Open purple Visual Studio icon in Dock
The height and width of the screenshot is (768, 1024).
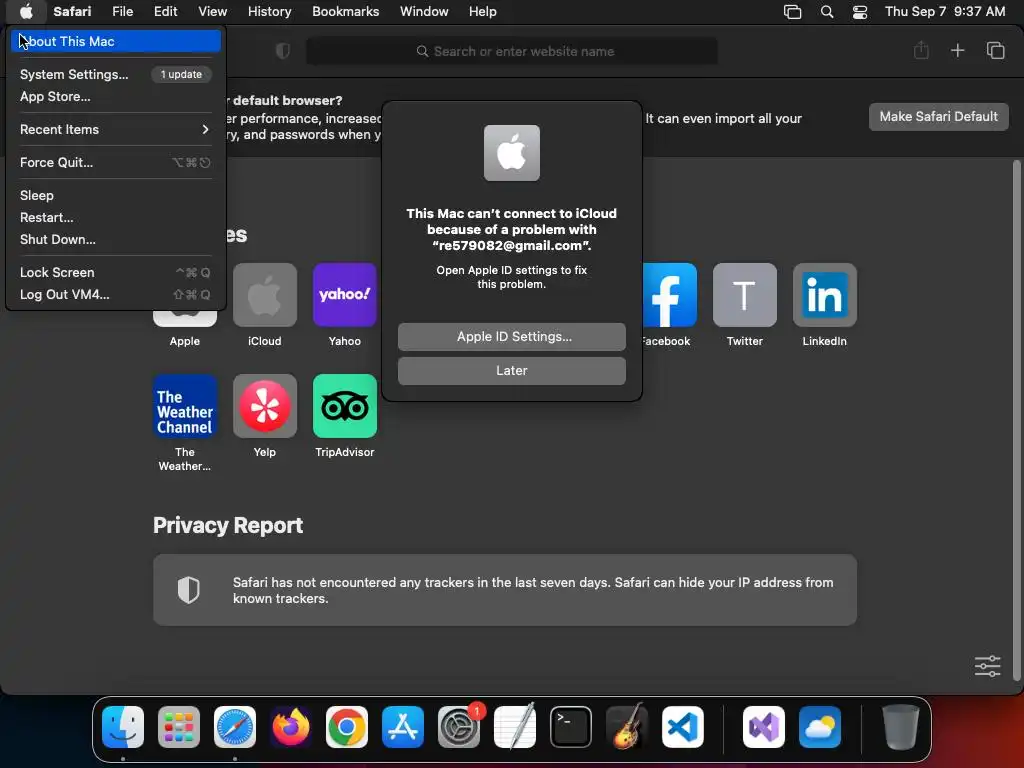[x=763, y=727]
